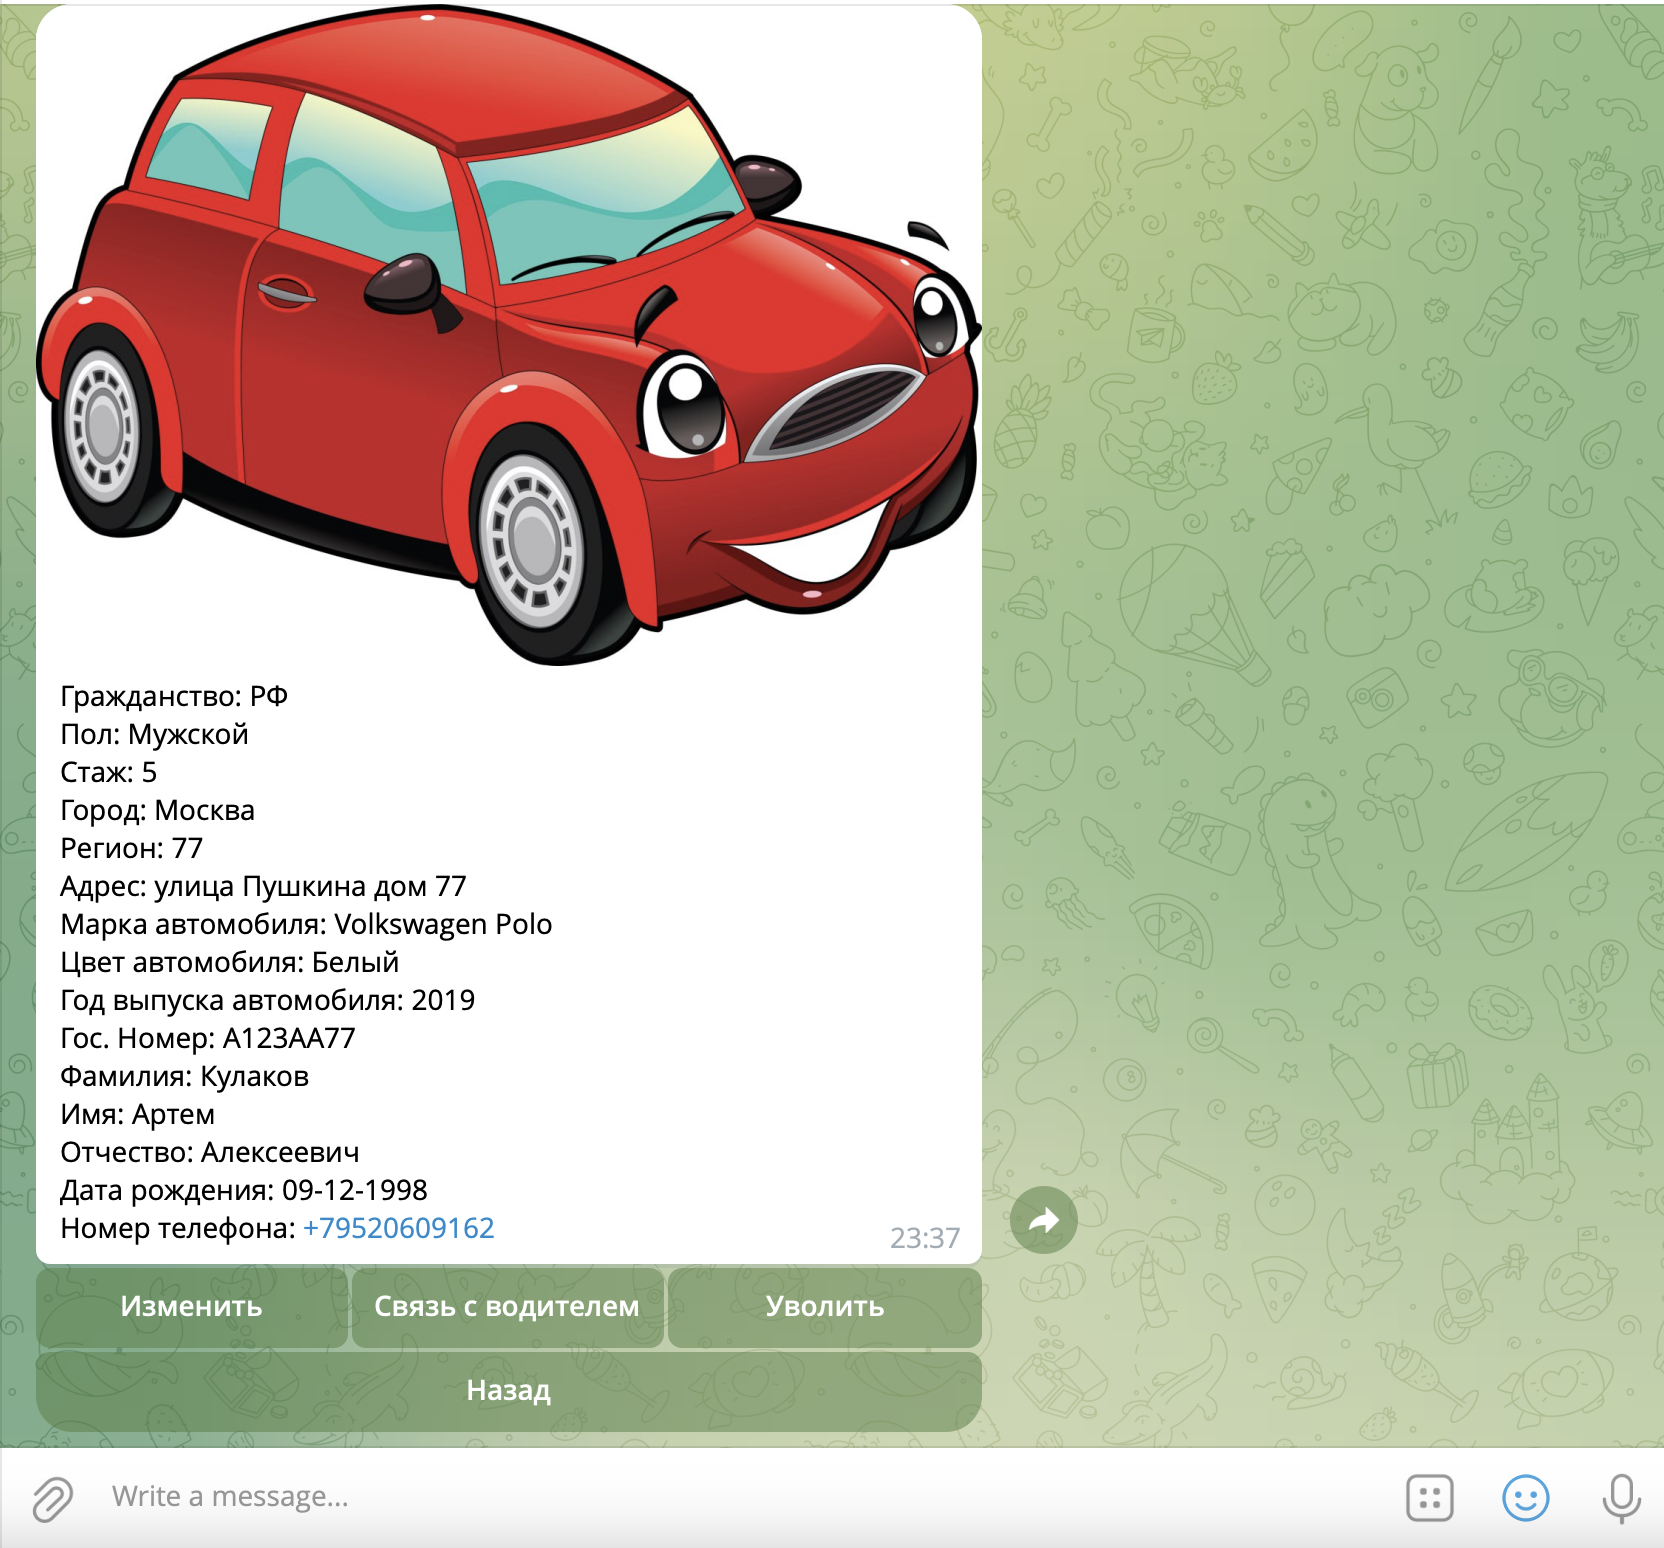The width and height of the screenshot is (1664, 1548).
Task: Focus the Write a message input field
Action: pos(700,1497)
